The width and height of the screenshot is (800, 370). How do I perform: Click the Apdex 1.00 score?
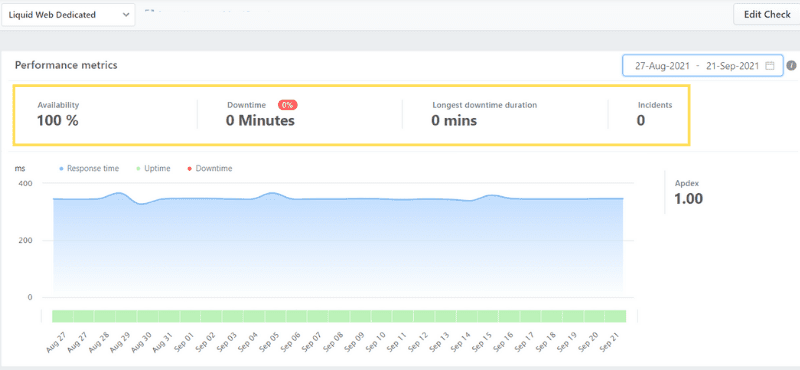pos(689,193)
